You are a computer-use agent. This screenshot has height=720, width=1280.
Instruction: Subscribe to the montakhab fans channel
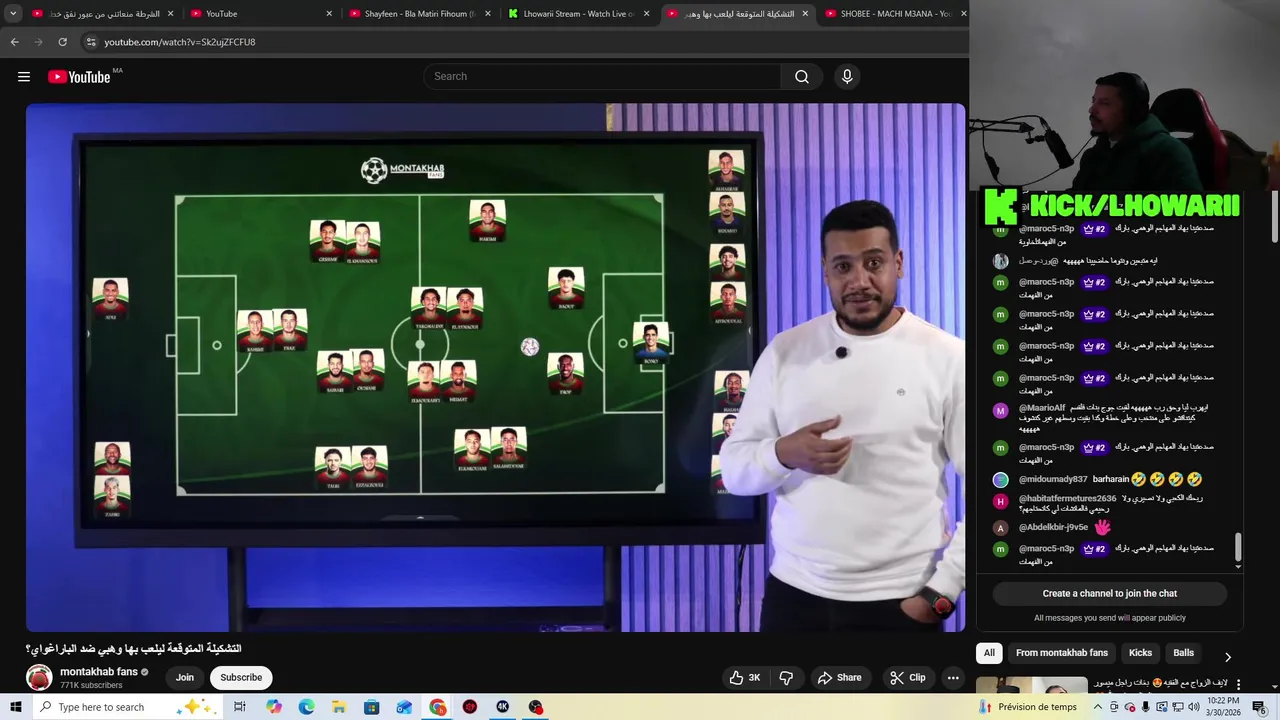pos(241,678)
